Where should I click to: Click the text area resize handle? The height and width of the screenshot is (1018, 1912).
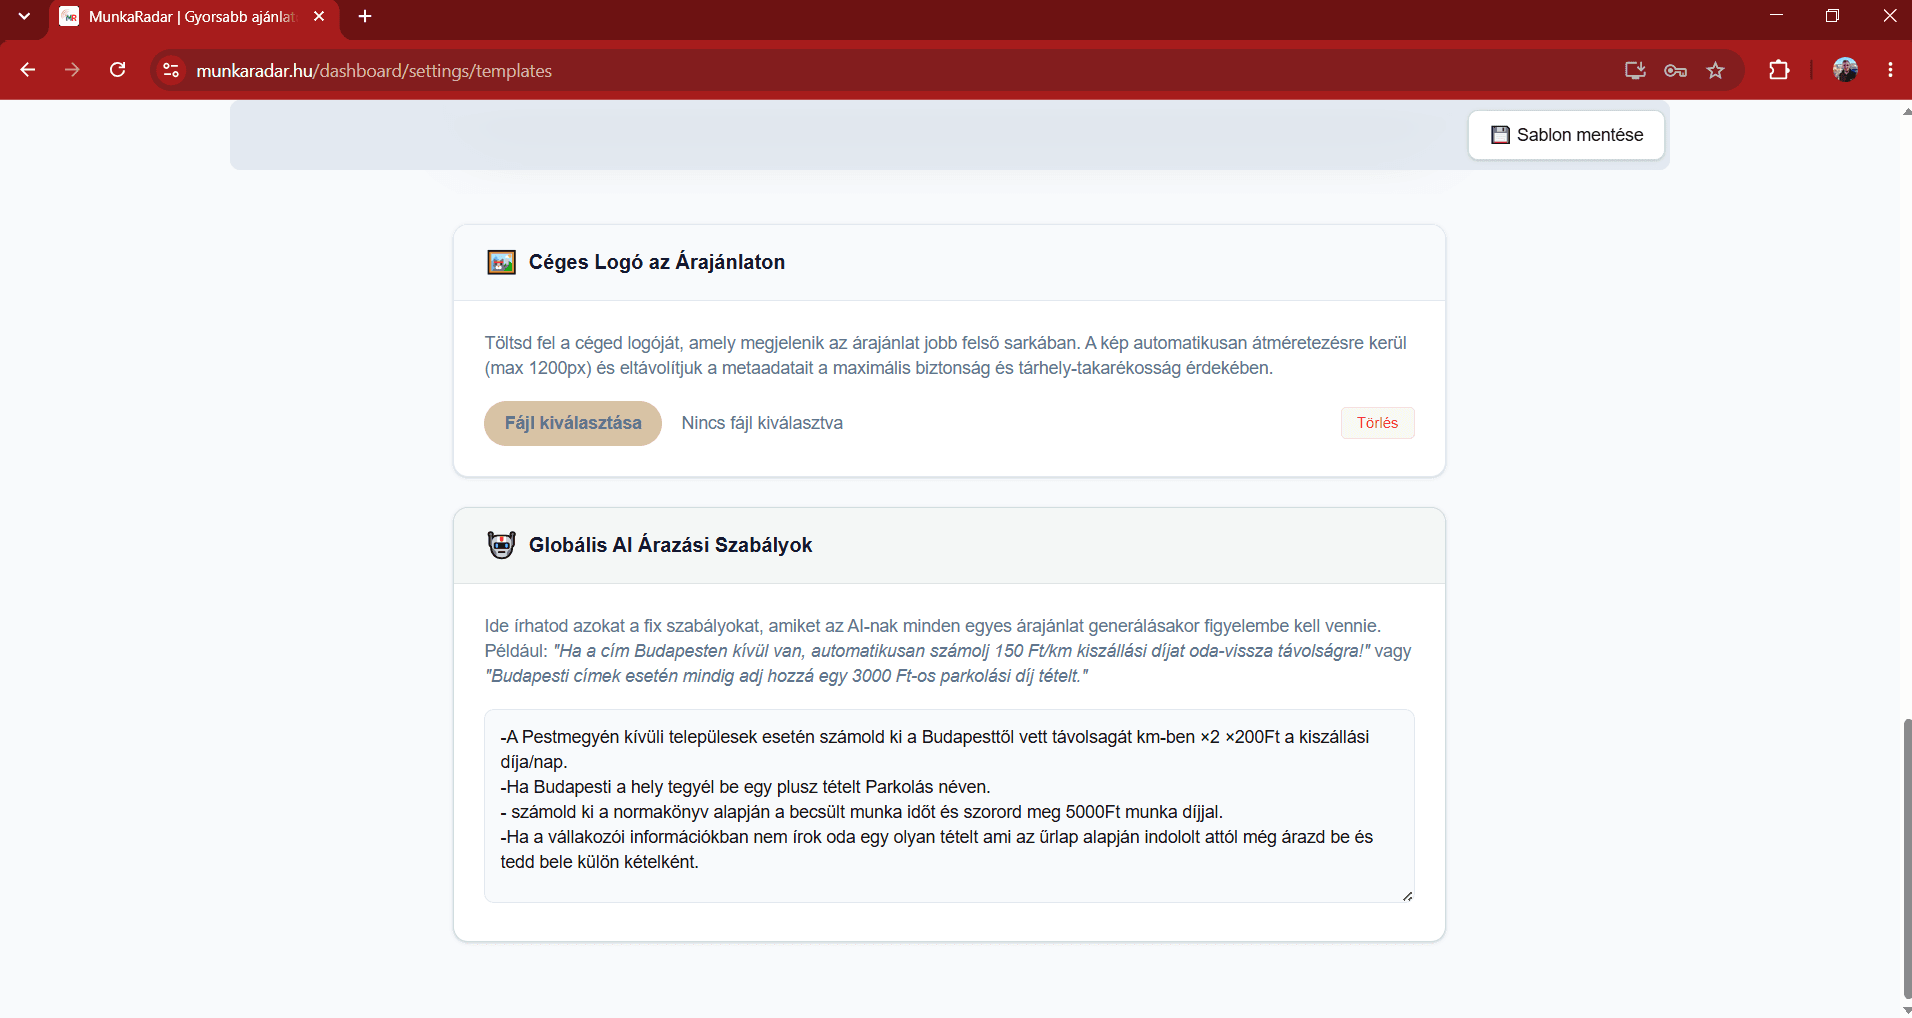tap(1407, 895)
